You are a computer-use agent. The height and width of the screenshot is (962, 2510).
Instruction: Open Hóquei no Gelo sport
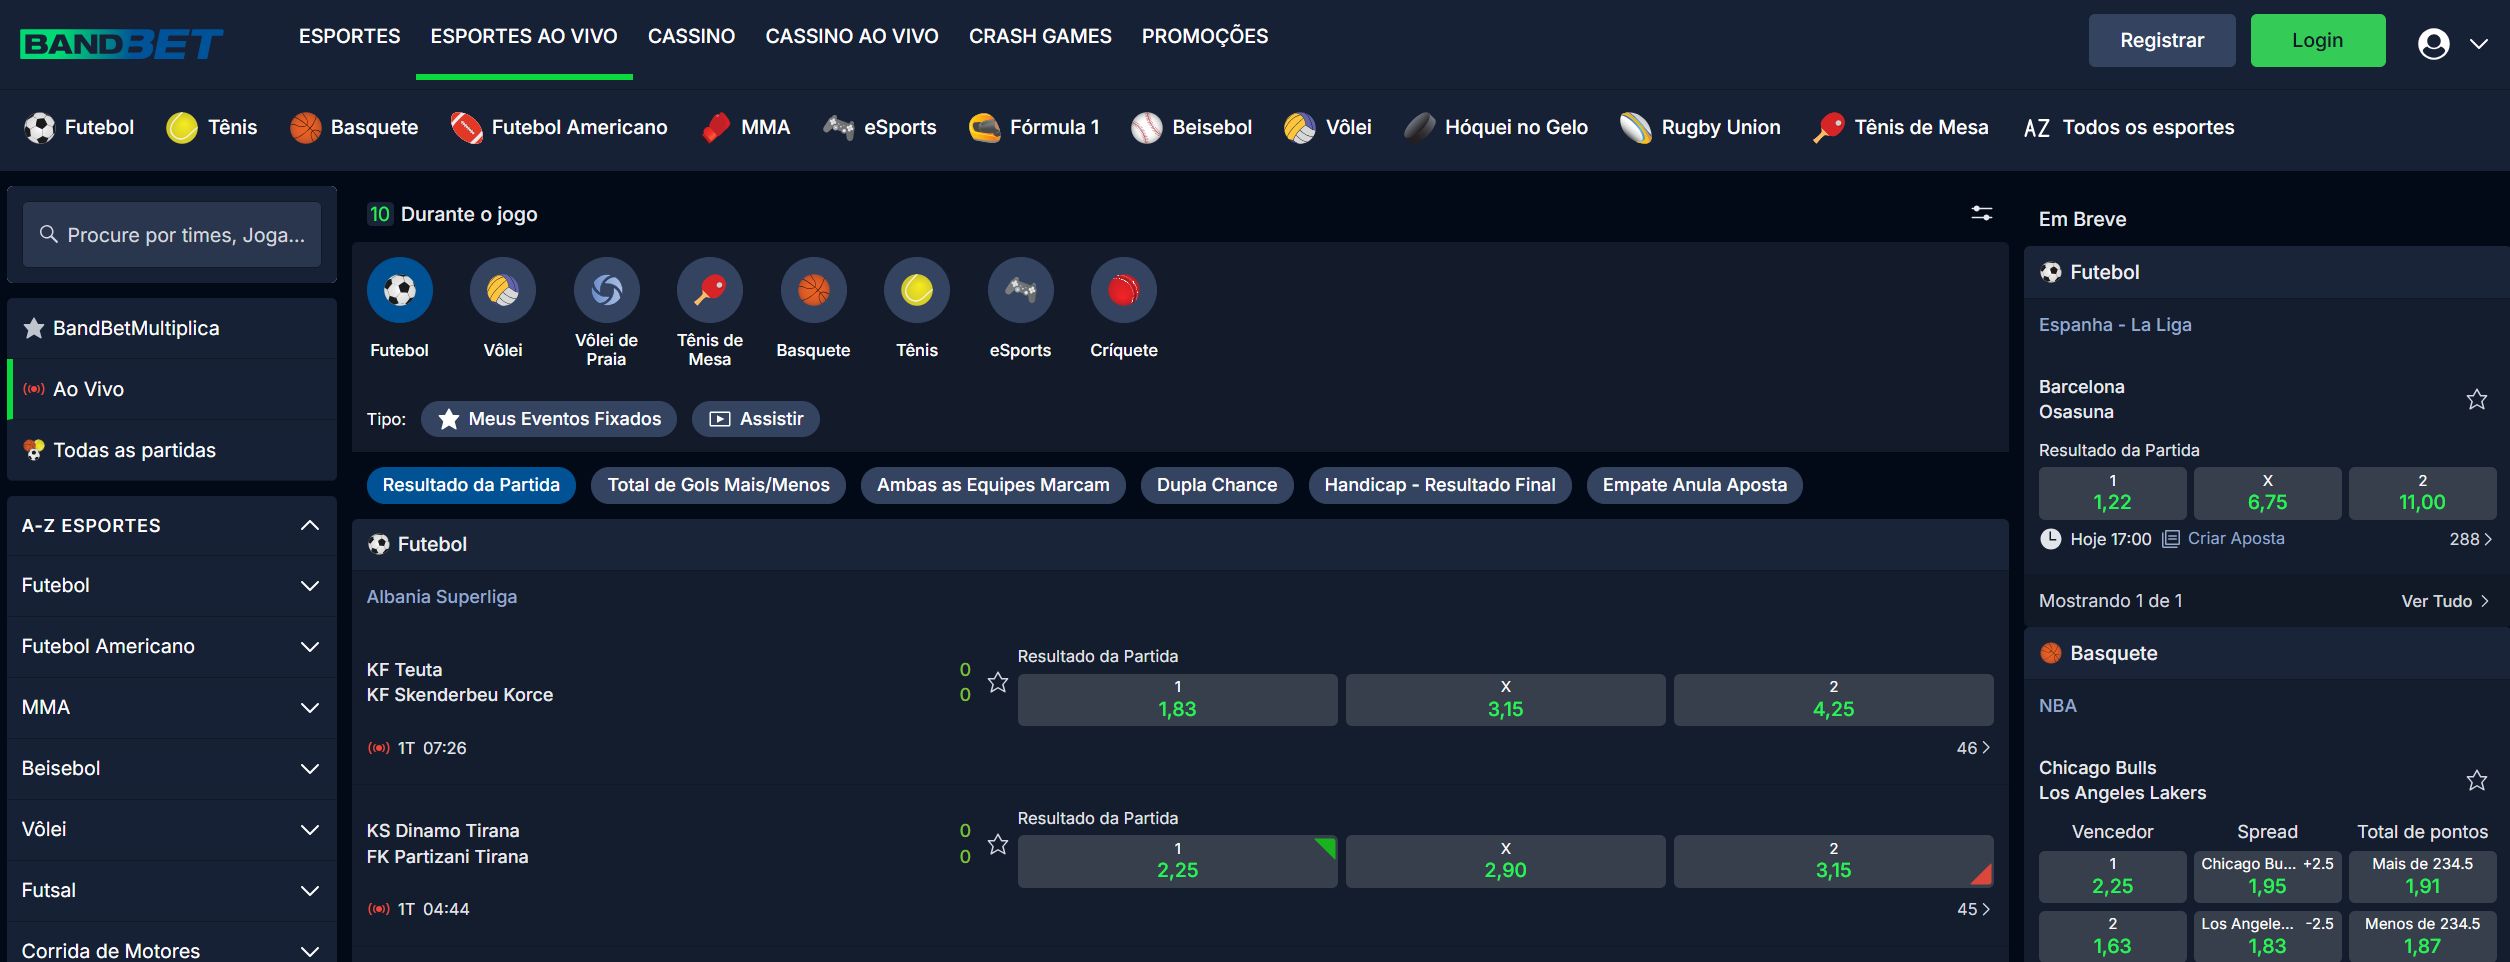(x=1496, y=127)
